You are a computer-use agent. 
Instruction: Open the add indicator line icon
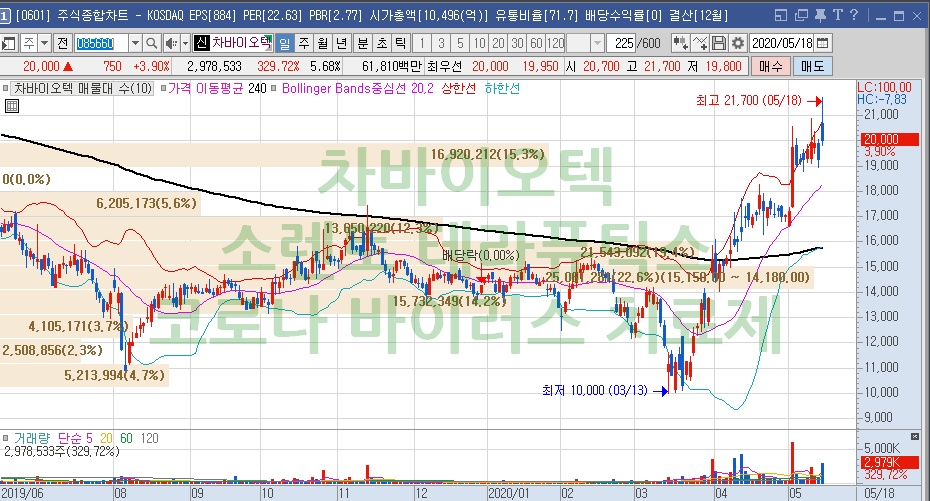[700, 43]
